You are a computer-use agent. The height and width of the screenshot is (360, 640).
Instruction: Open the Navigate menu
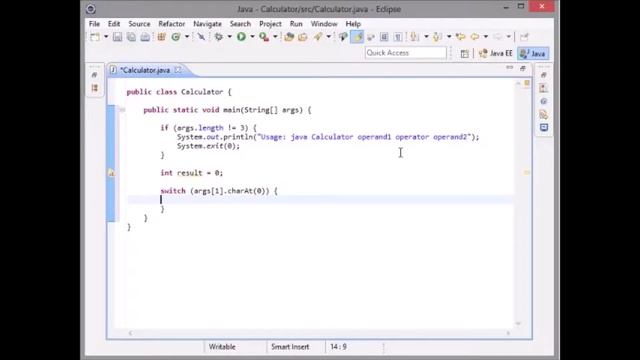207,24
